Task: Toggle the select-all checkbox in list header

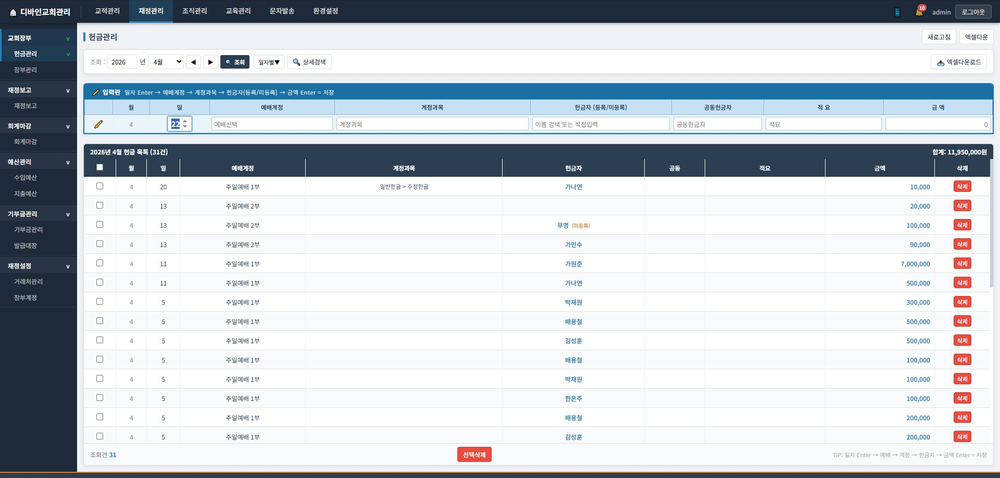Action: [99, 168]
